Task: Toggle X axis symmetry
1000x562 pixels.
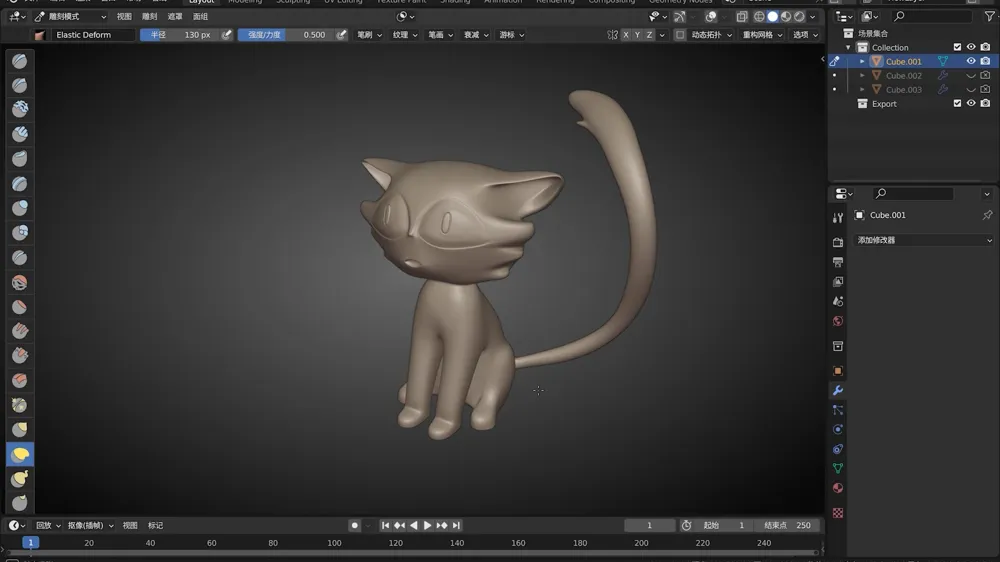Action: point(626,35)
